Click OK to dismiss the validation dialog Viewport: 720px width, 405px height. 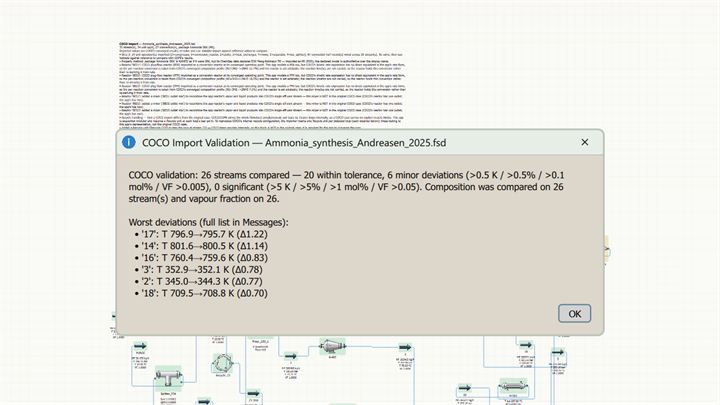[574, 314]
